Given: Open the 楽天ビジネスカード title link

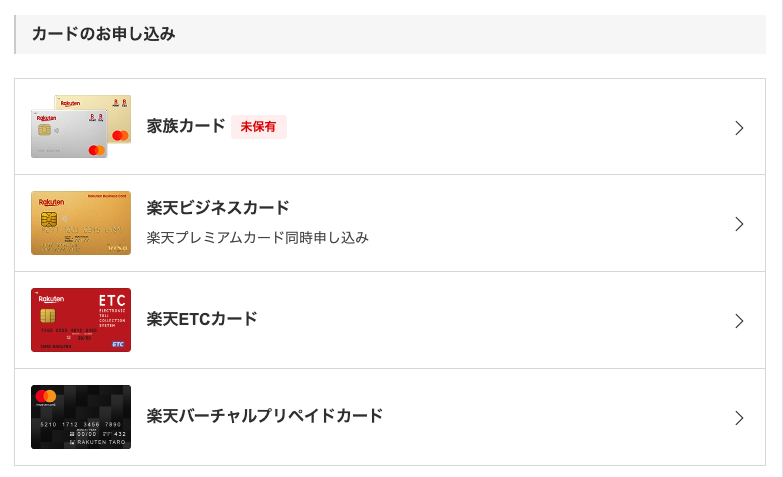Looking at the screenshot, I should 218,208.
